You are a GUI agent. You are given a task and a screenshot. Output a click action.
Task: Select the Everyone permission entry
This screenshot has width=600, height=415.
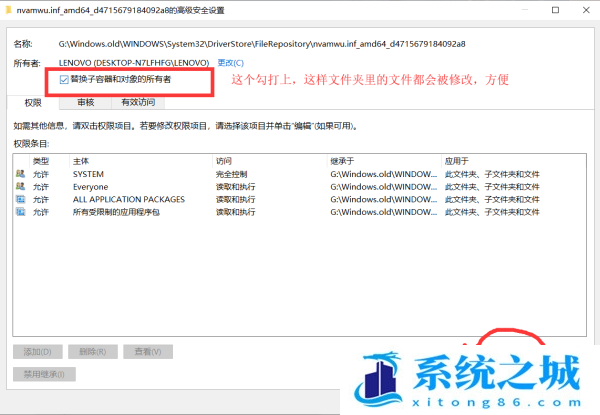tap(90, 187)
